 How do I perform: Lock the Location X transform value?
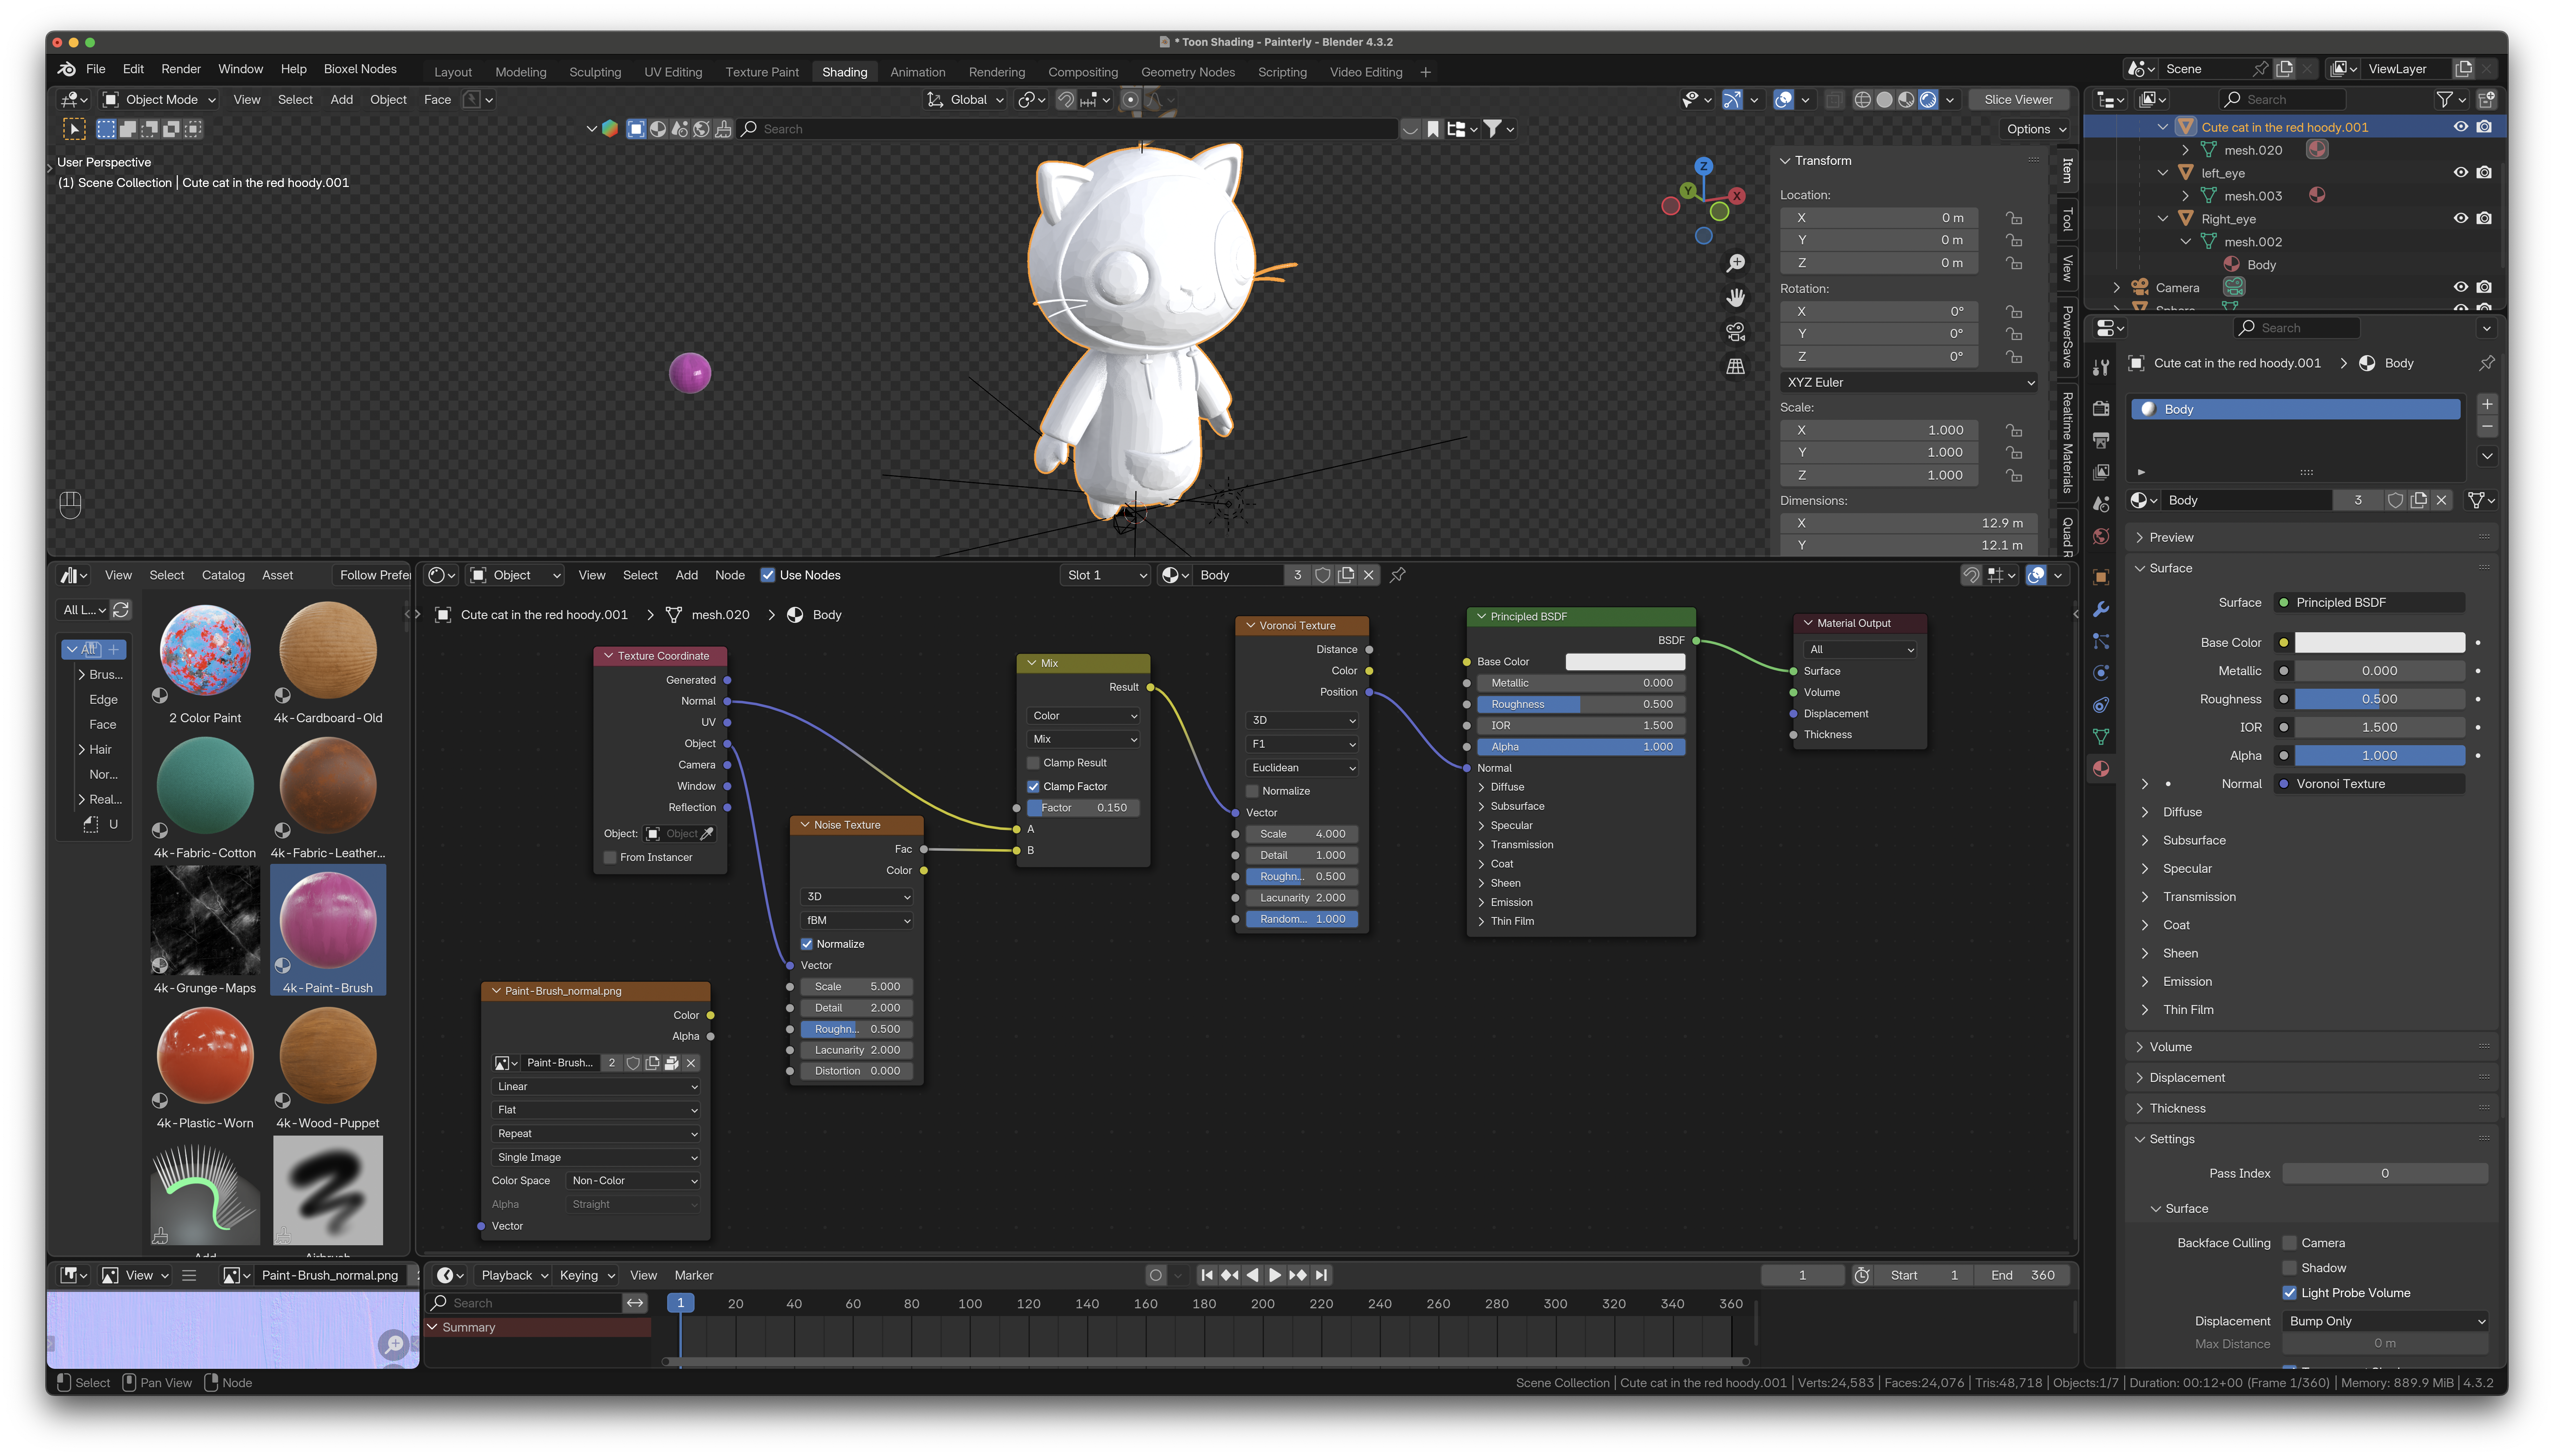tap(2014, 218)
